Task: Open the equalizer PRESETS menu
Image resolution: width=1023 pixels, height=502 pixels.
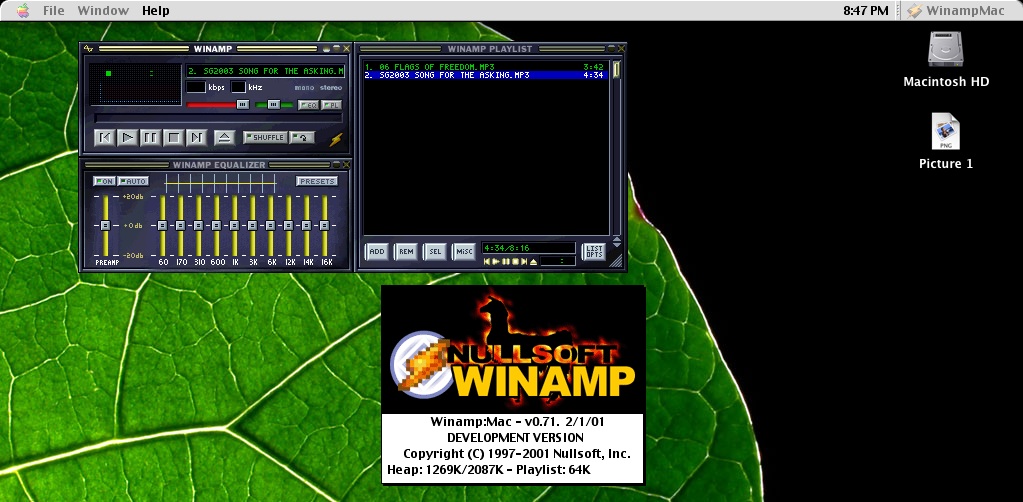Action: [x=316, y=181]
